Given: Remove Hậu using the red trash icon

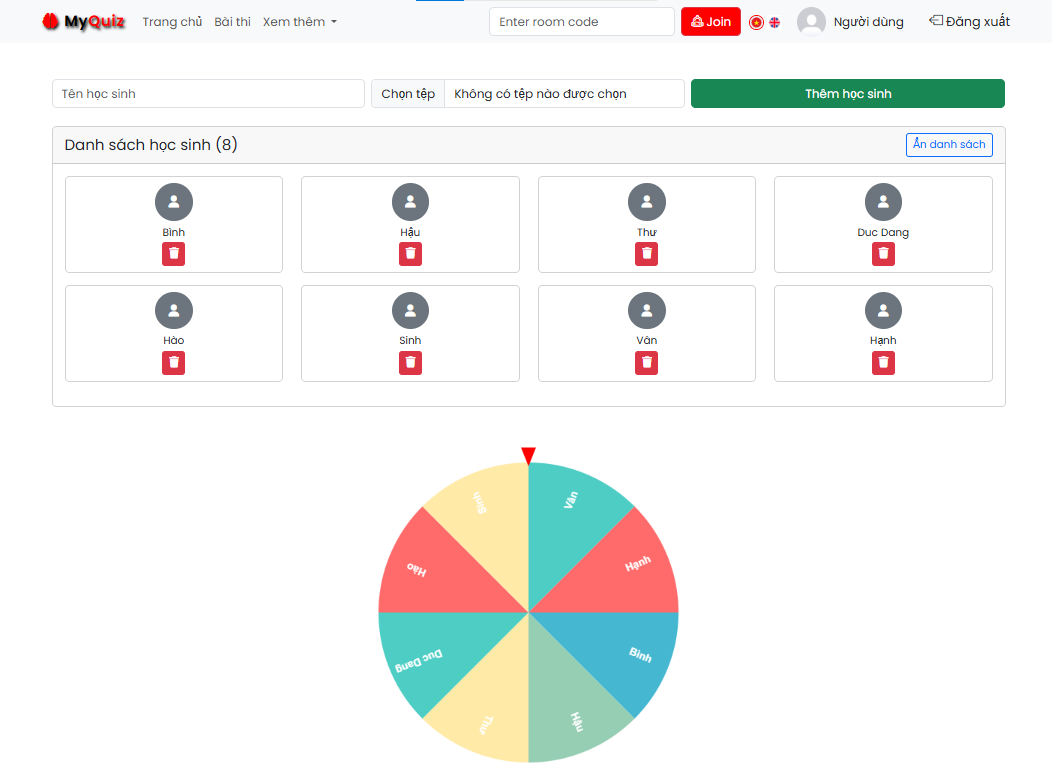Looking at the screenshot, I should click(410, 254).
